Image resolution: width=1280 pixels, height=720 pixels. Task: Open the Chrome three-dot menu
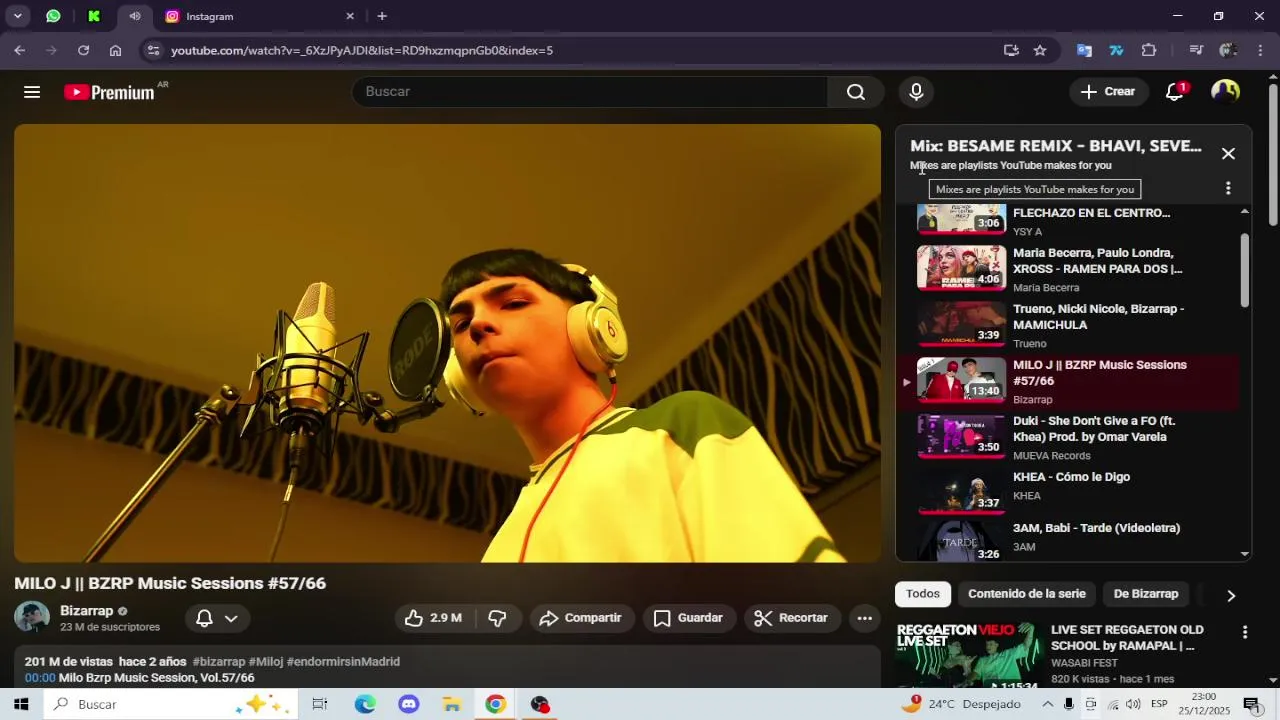[1260, 50]
